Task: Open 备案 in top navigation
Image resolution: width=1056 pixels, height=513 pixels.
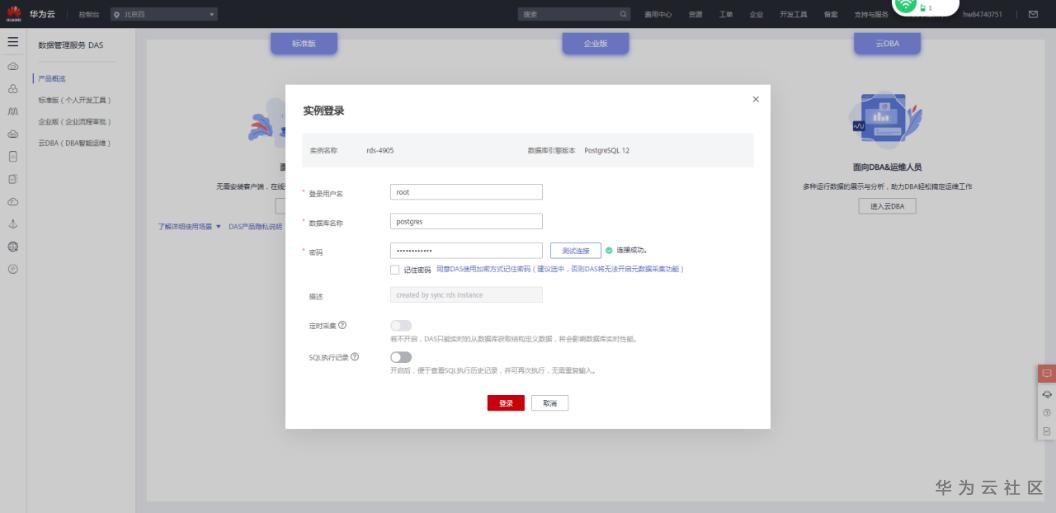Action: (831, 14)
